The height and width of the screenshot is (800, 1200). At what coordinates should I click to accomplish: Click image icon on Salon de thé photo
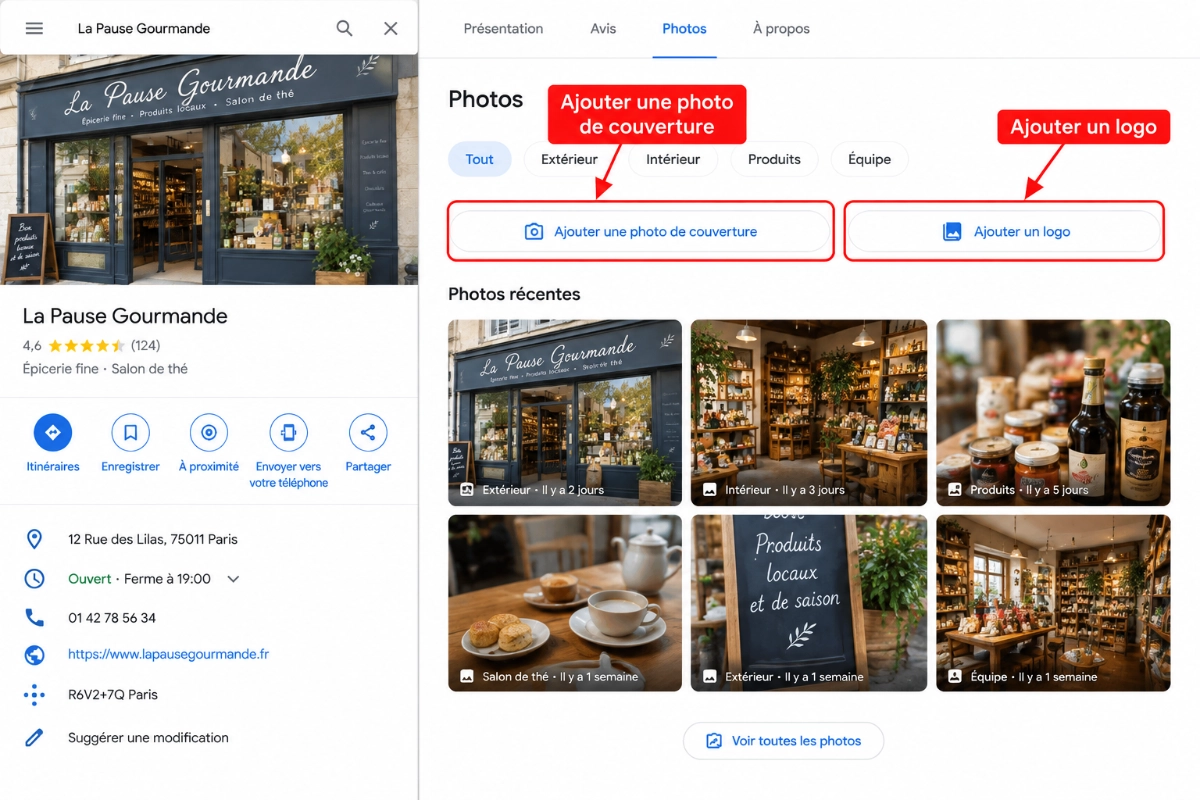(466, 677)
